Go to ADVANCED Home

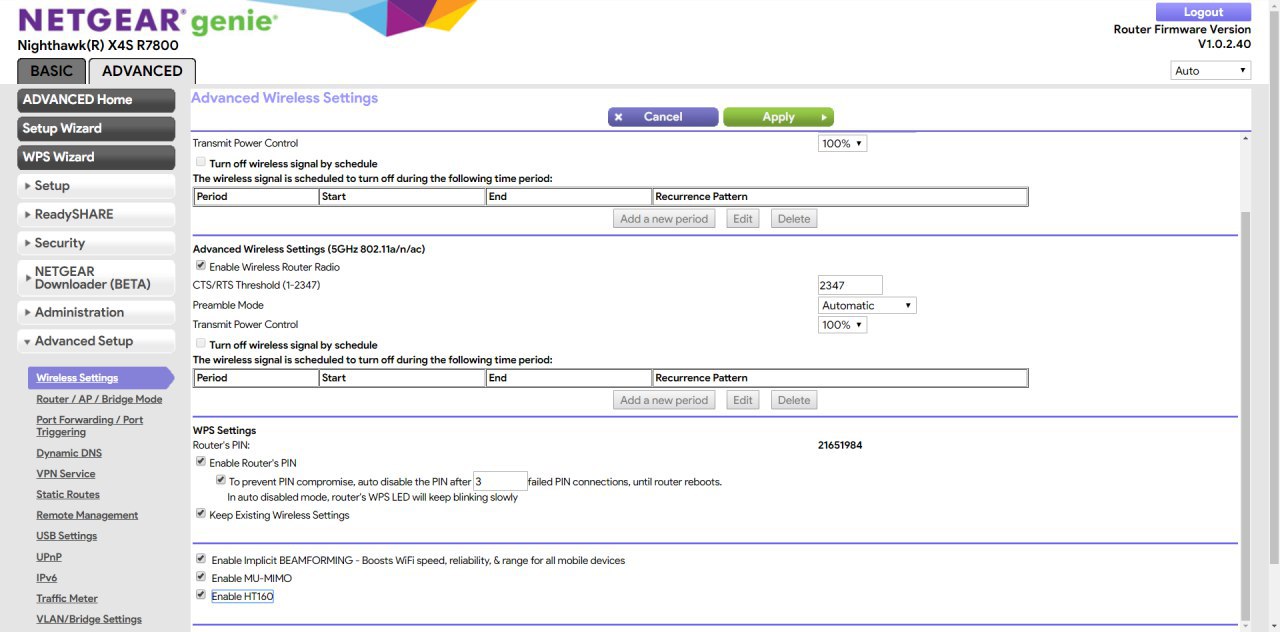[x=96, y=100]
